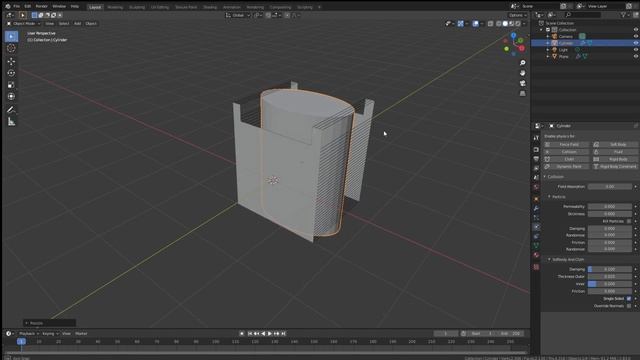Select the Measure tool
640x360 pixels.
(x=11, y=122)
